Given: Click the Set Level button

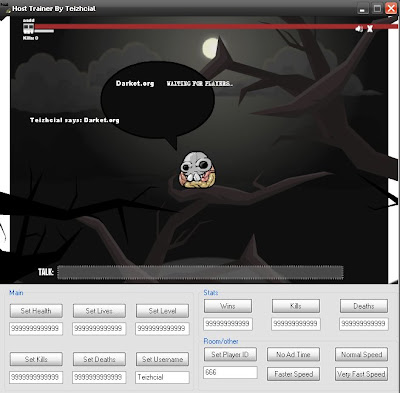Looking at the screenshot, I should (x=162, y=311).
